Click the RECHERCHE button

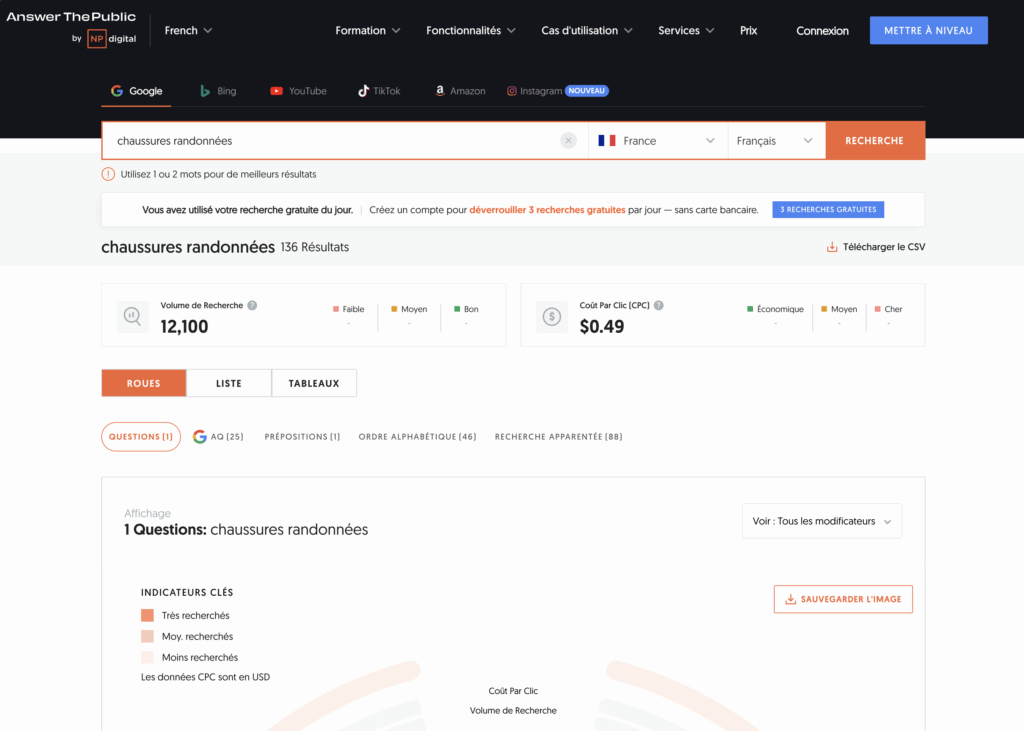click(x=875, y=140)
